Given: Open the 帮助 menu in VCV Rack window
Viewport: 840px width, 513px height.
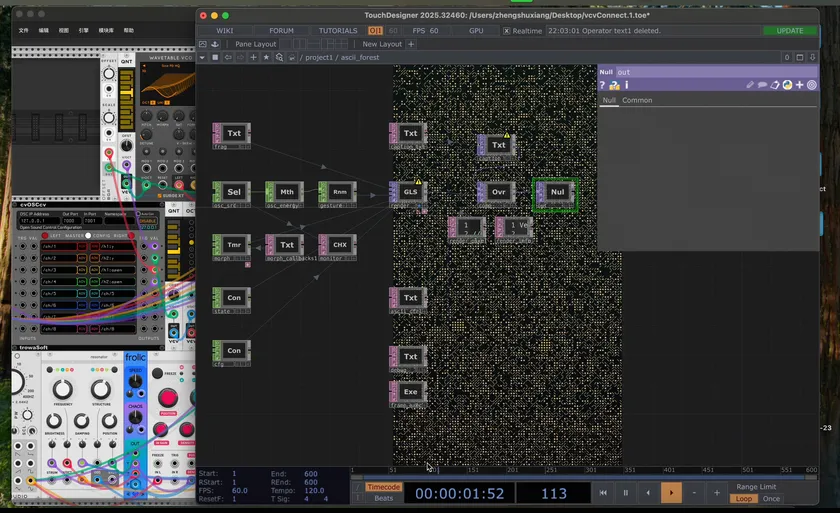Looking at the screenshot, I should (129, 31).
